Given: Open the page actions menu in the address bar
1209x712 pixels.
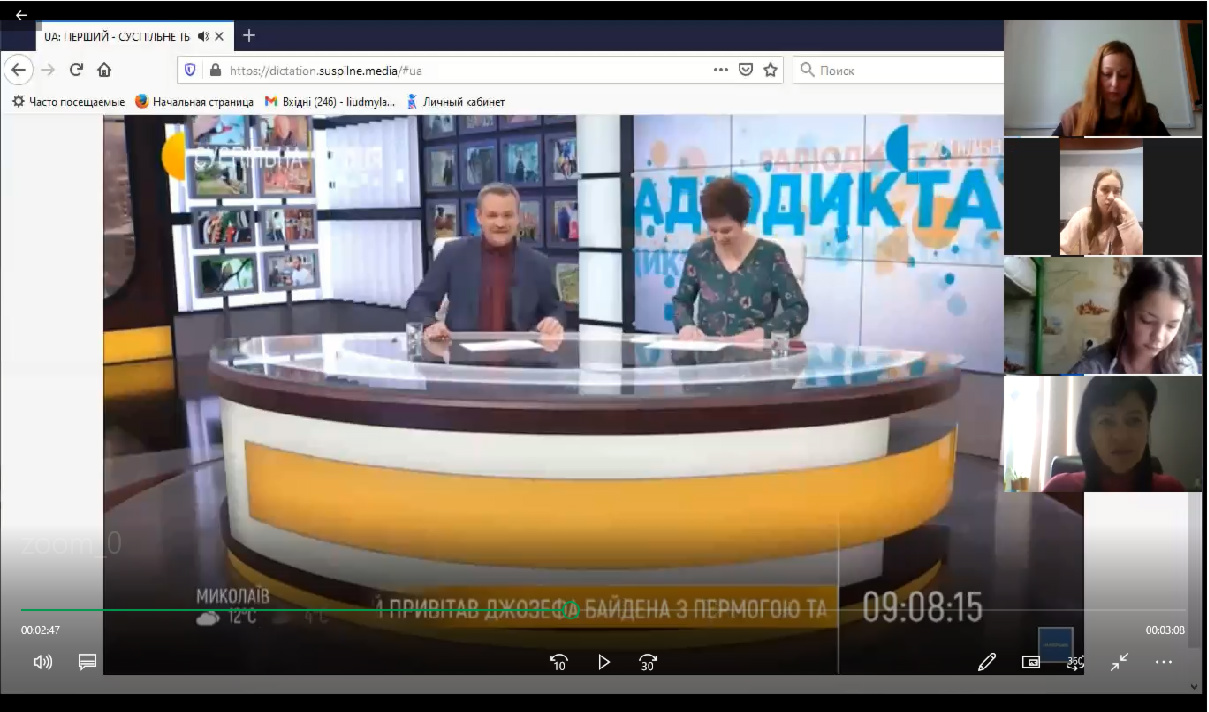Looking at the screenshot, I should (719, 70).
